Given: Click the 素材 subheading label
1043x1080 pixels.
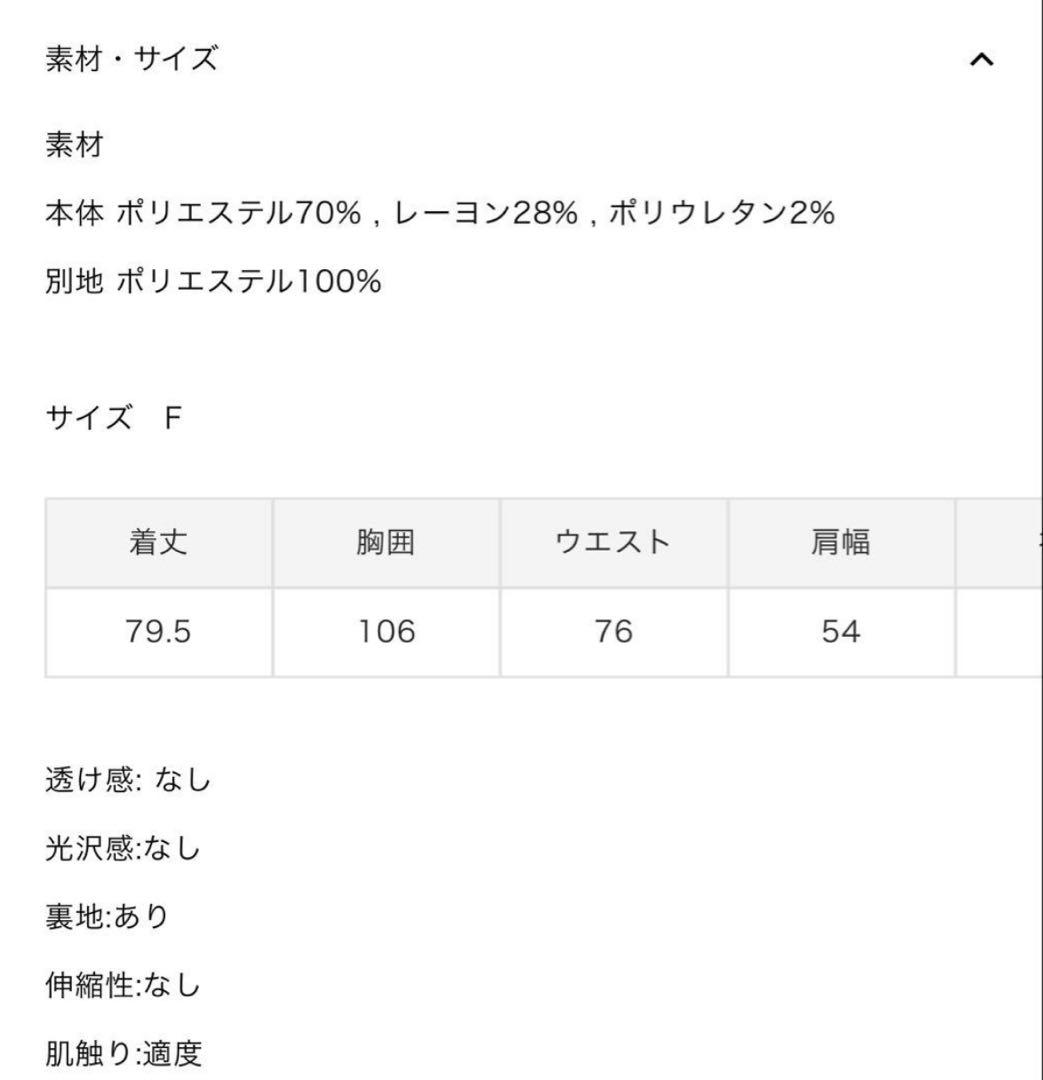Looking at the screenshot, I should pos(75,146).
